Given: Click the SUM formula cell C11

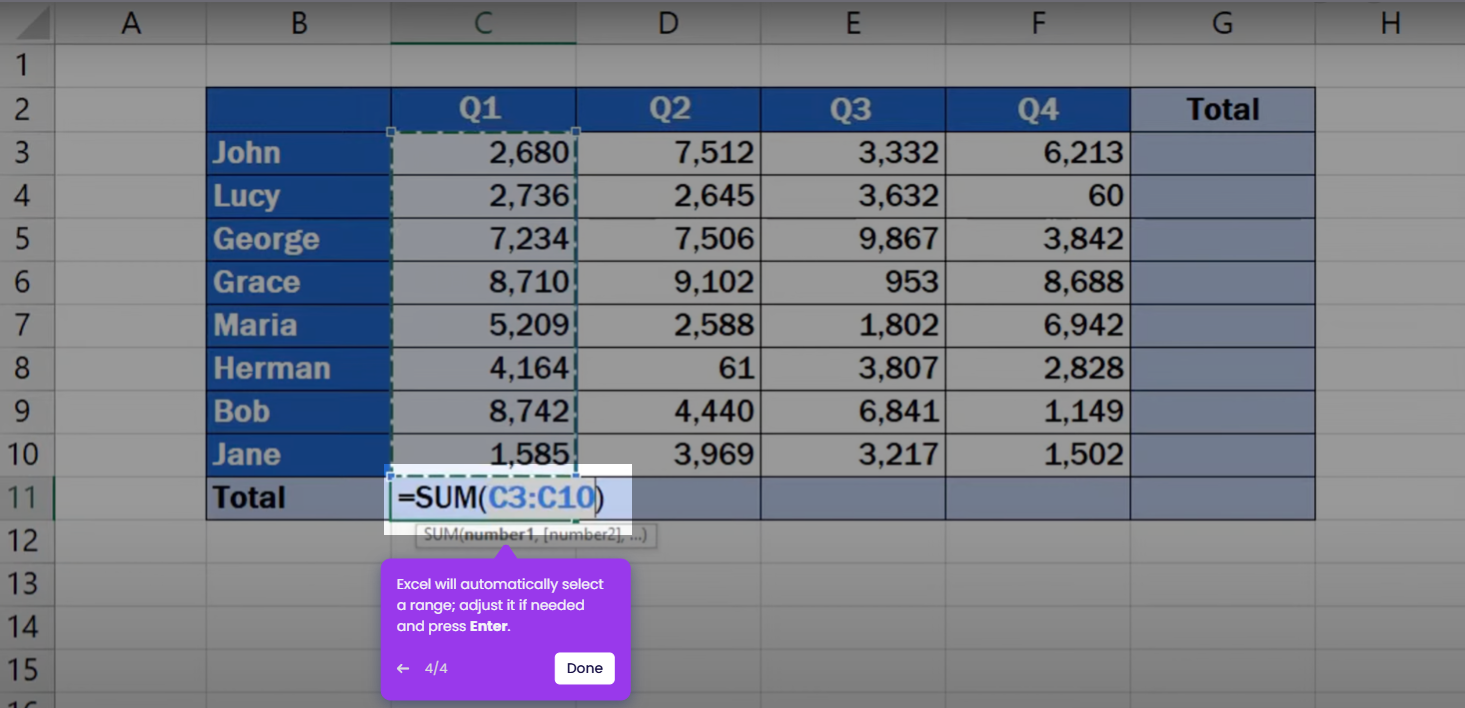Looking at the screenshot, I should 483,497.
